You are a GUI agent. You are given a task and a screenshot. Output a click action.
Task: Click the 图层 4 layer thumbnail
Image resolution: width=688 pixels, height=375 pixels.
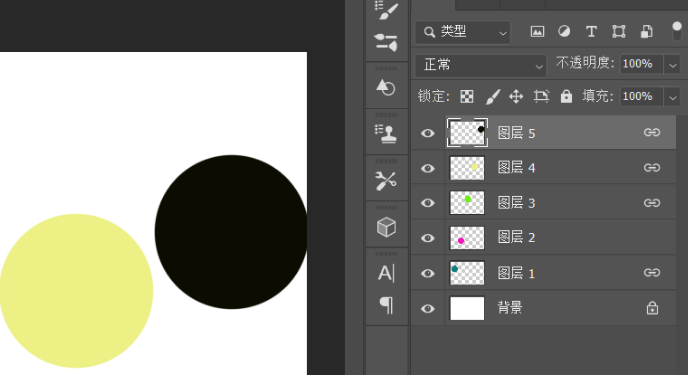coord(467,168)
